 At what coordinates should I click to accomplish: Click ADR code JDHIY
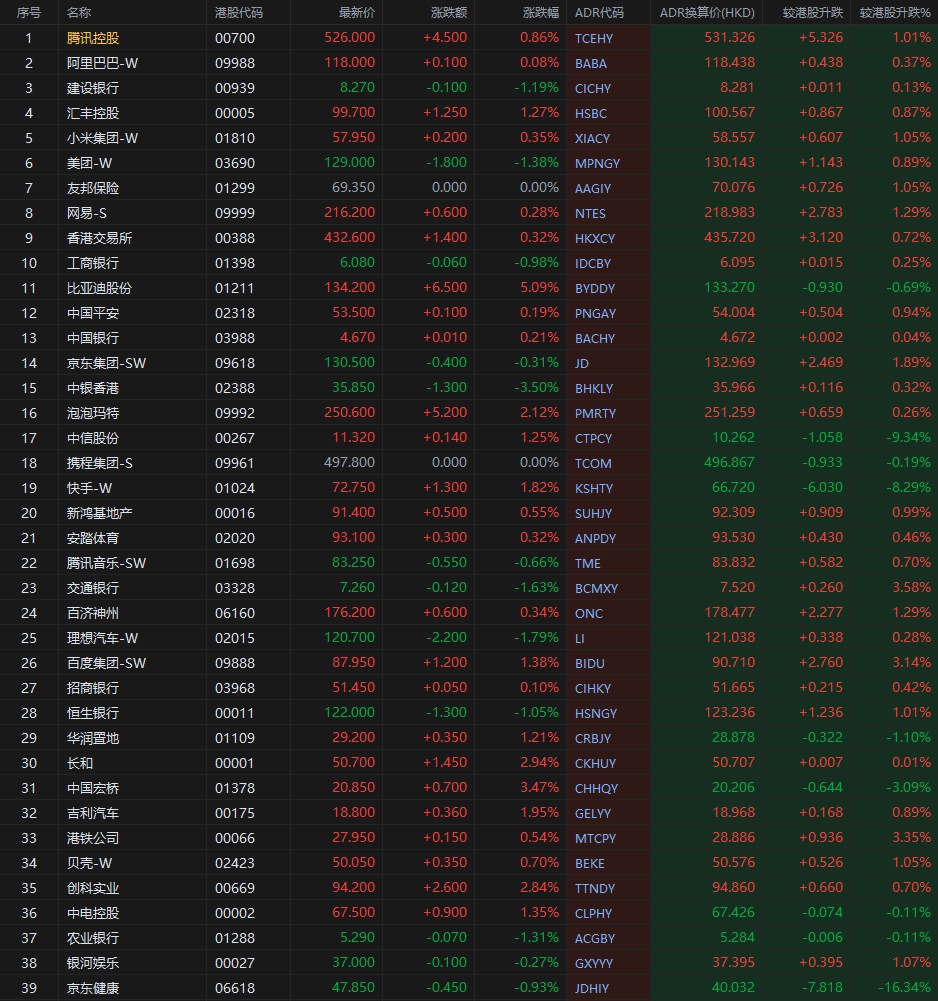pos(592,988)
